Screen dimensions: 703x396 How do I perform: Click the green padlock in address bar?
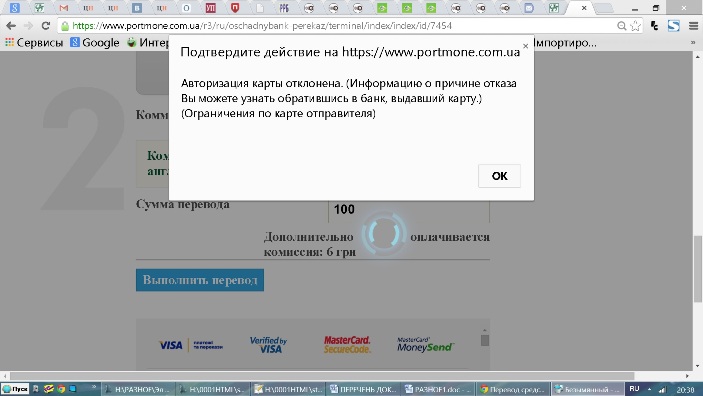point(65,26)
